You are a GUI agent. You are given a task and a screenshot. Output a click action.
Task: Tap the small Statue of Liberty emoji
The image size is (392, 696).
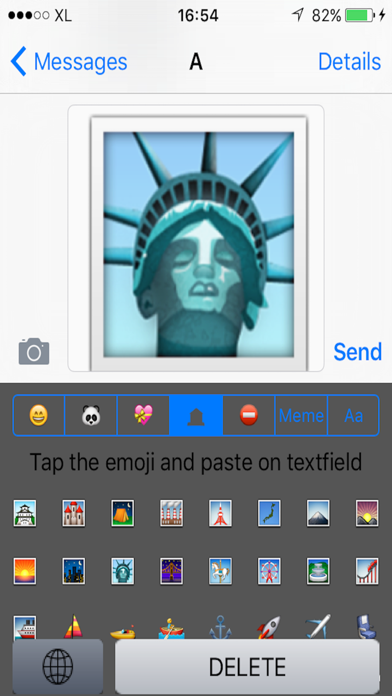pyautogui.click(x=123, y=571)
